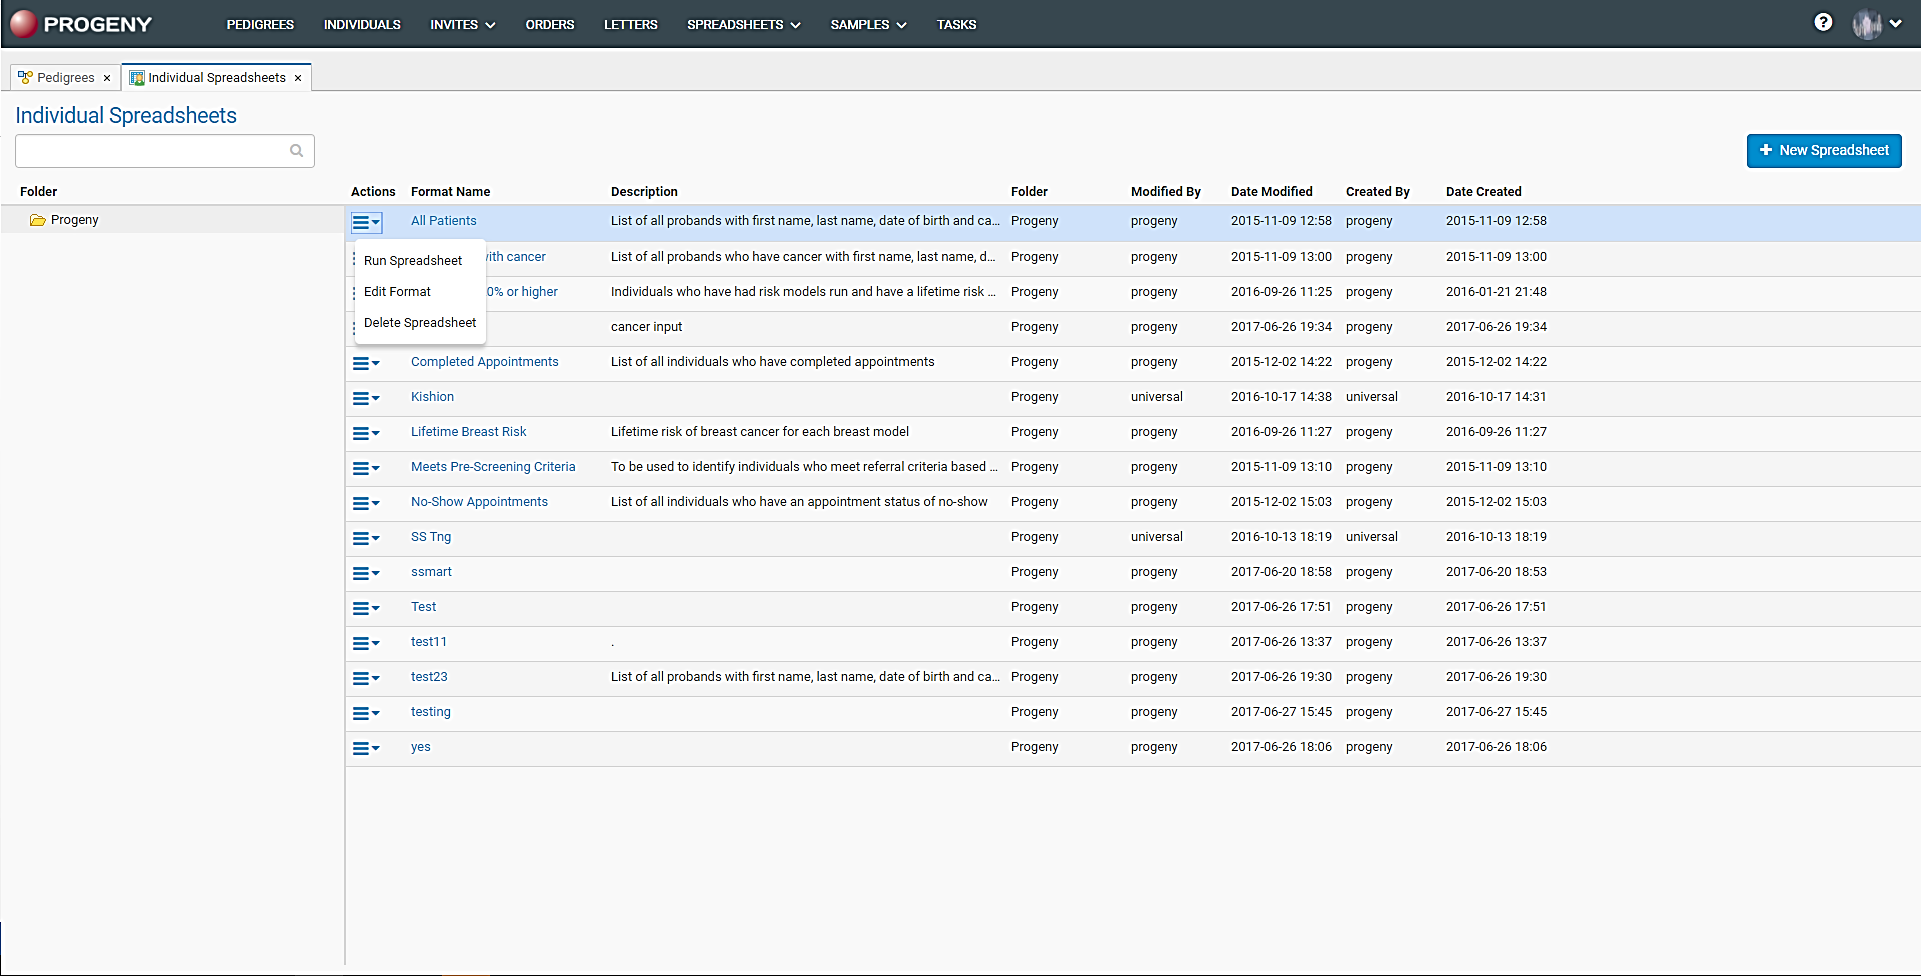Click the Actions icon for SS Tng row
Screen dimensions: 1921x976
[366, 538]
